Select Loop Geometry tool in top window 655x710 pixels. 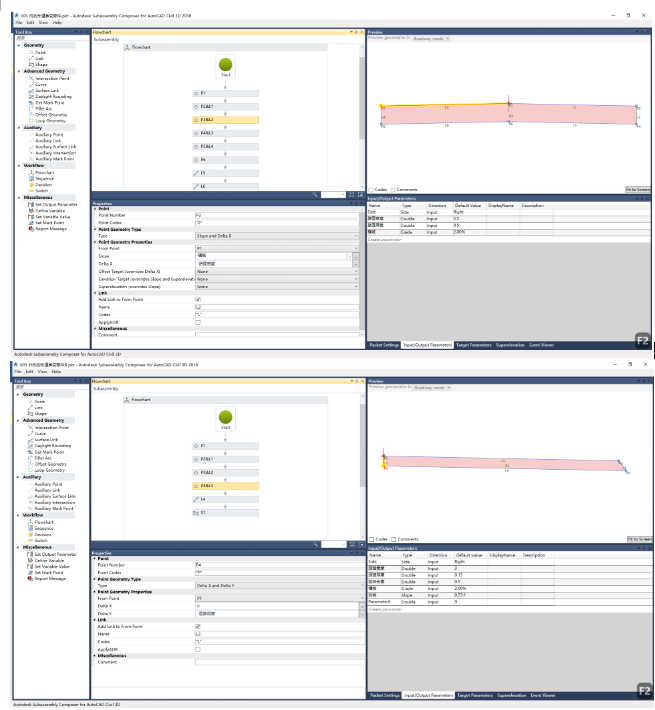50,121
